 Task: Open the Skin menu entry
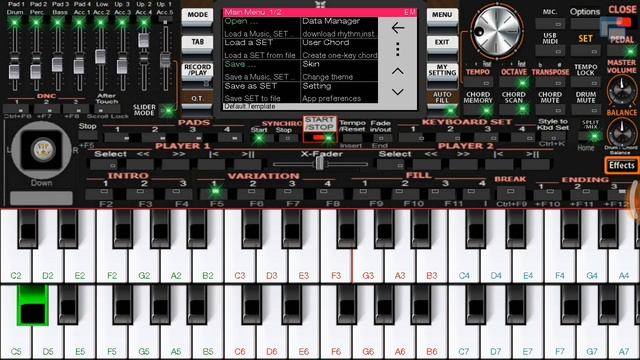point(339,70)
